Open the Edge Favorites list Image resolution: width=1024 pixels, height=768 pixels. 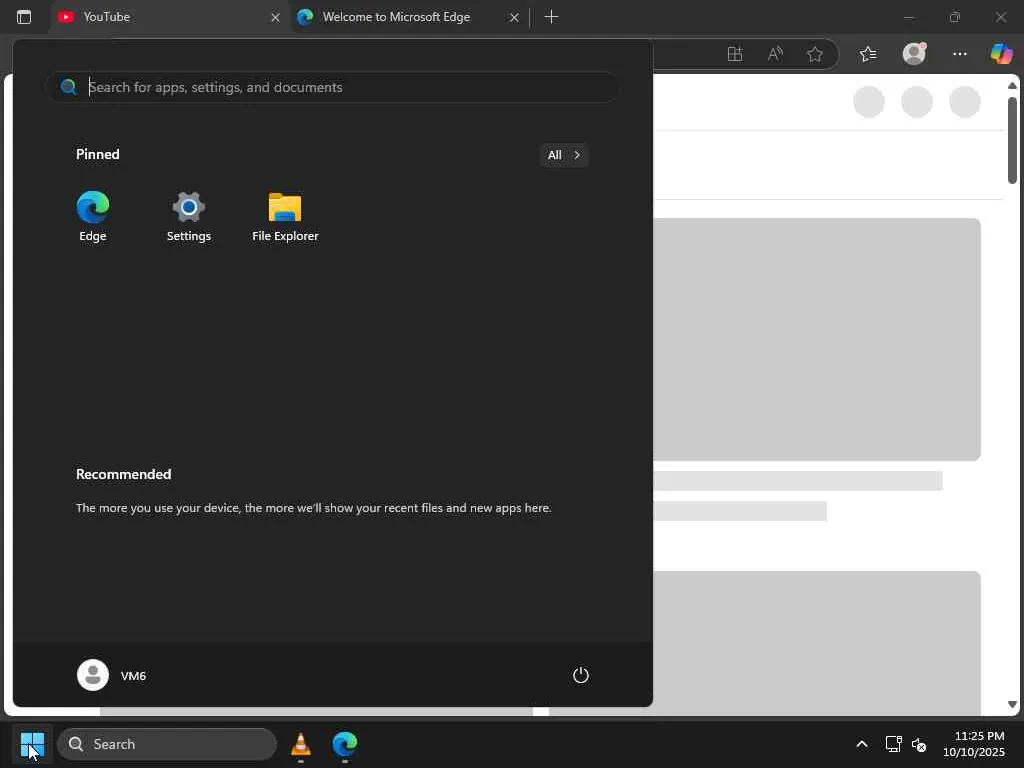coord(868,54)
